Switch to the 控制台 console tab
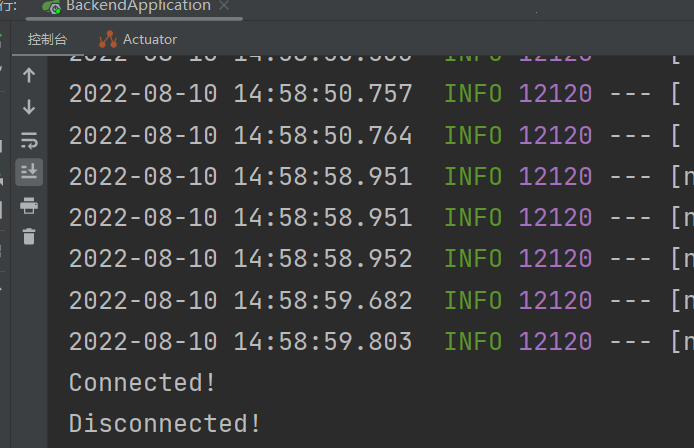The width and height of the screenshot is (694, 448). (x=47, y=39)
